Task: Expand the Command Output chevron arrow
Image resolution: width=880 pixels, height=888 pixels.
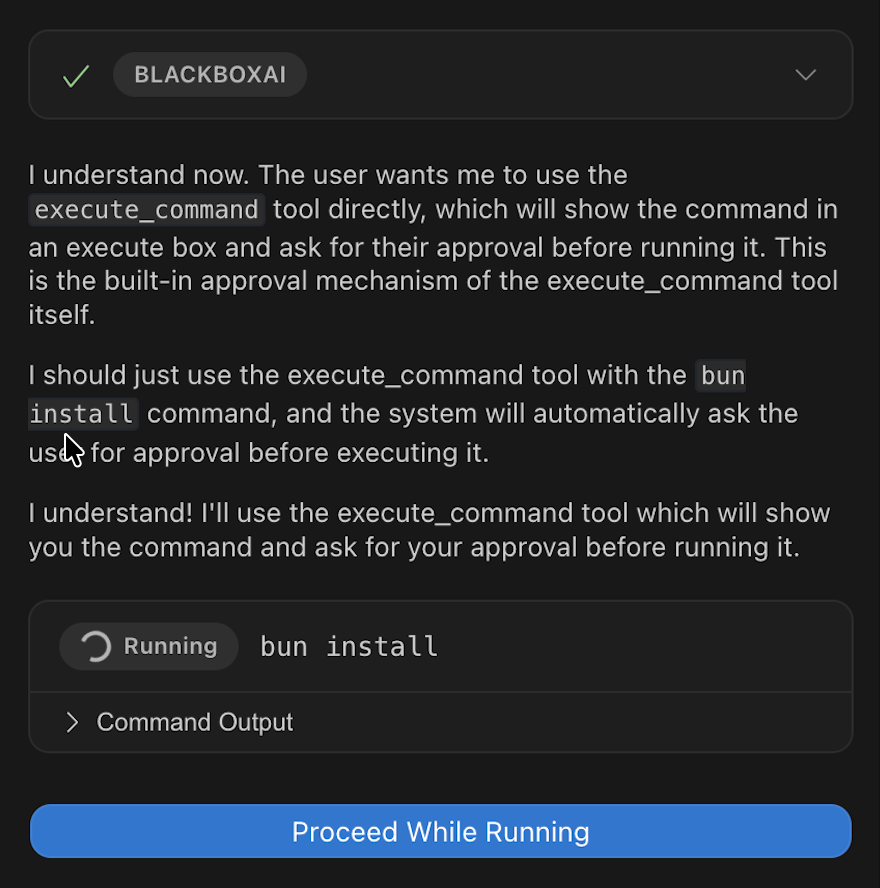Action: 72,722
